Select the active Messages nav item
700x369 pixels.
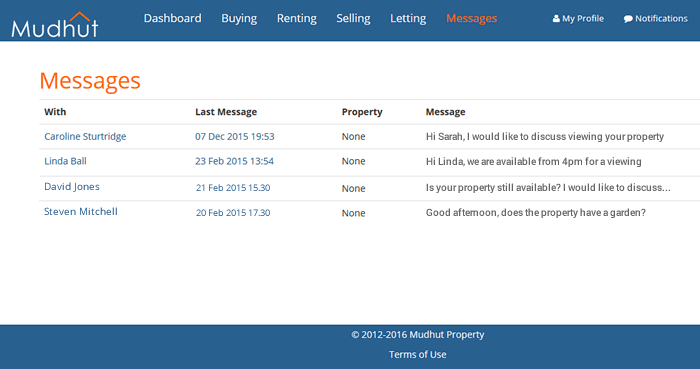471,18
